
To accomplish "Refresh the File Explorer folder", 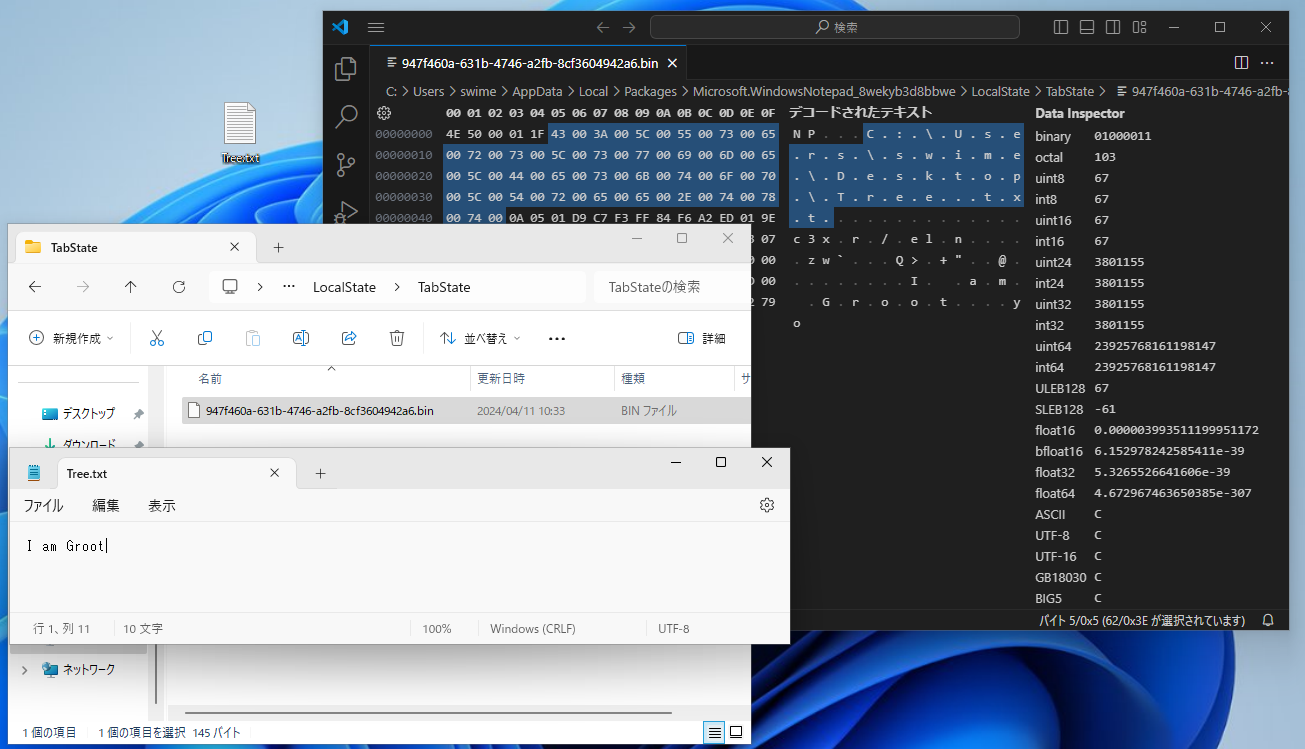I will click(x=179, y=287).
